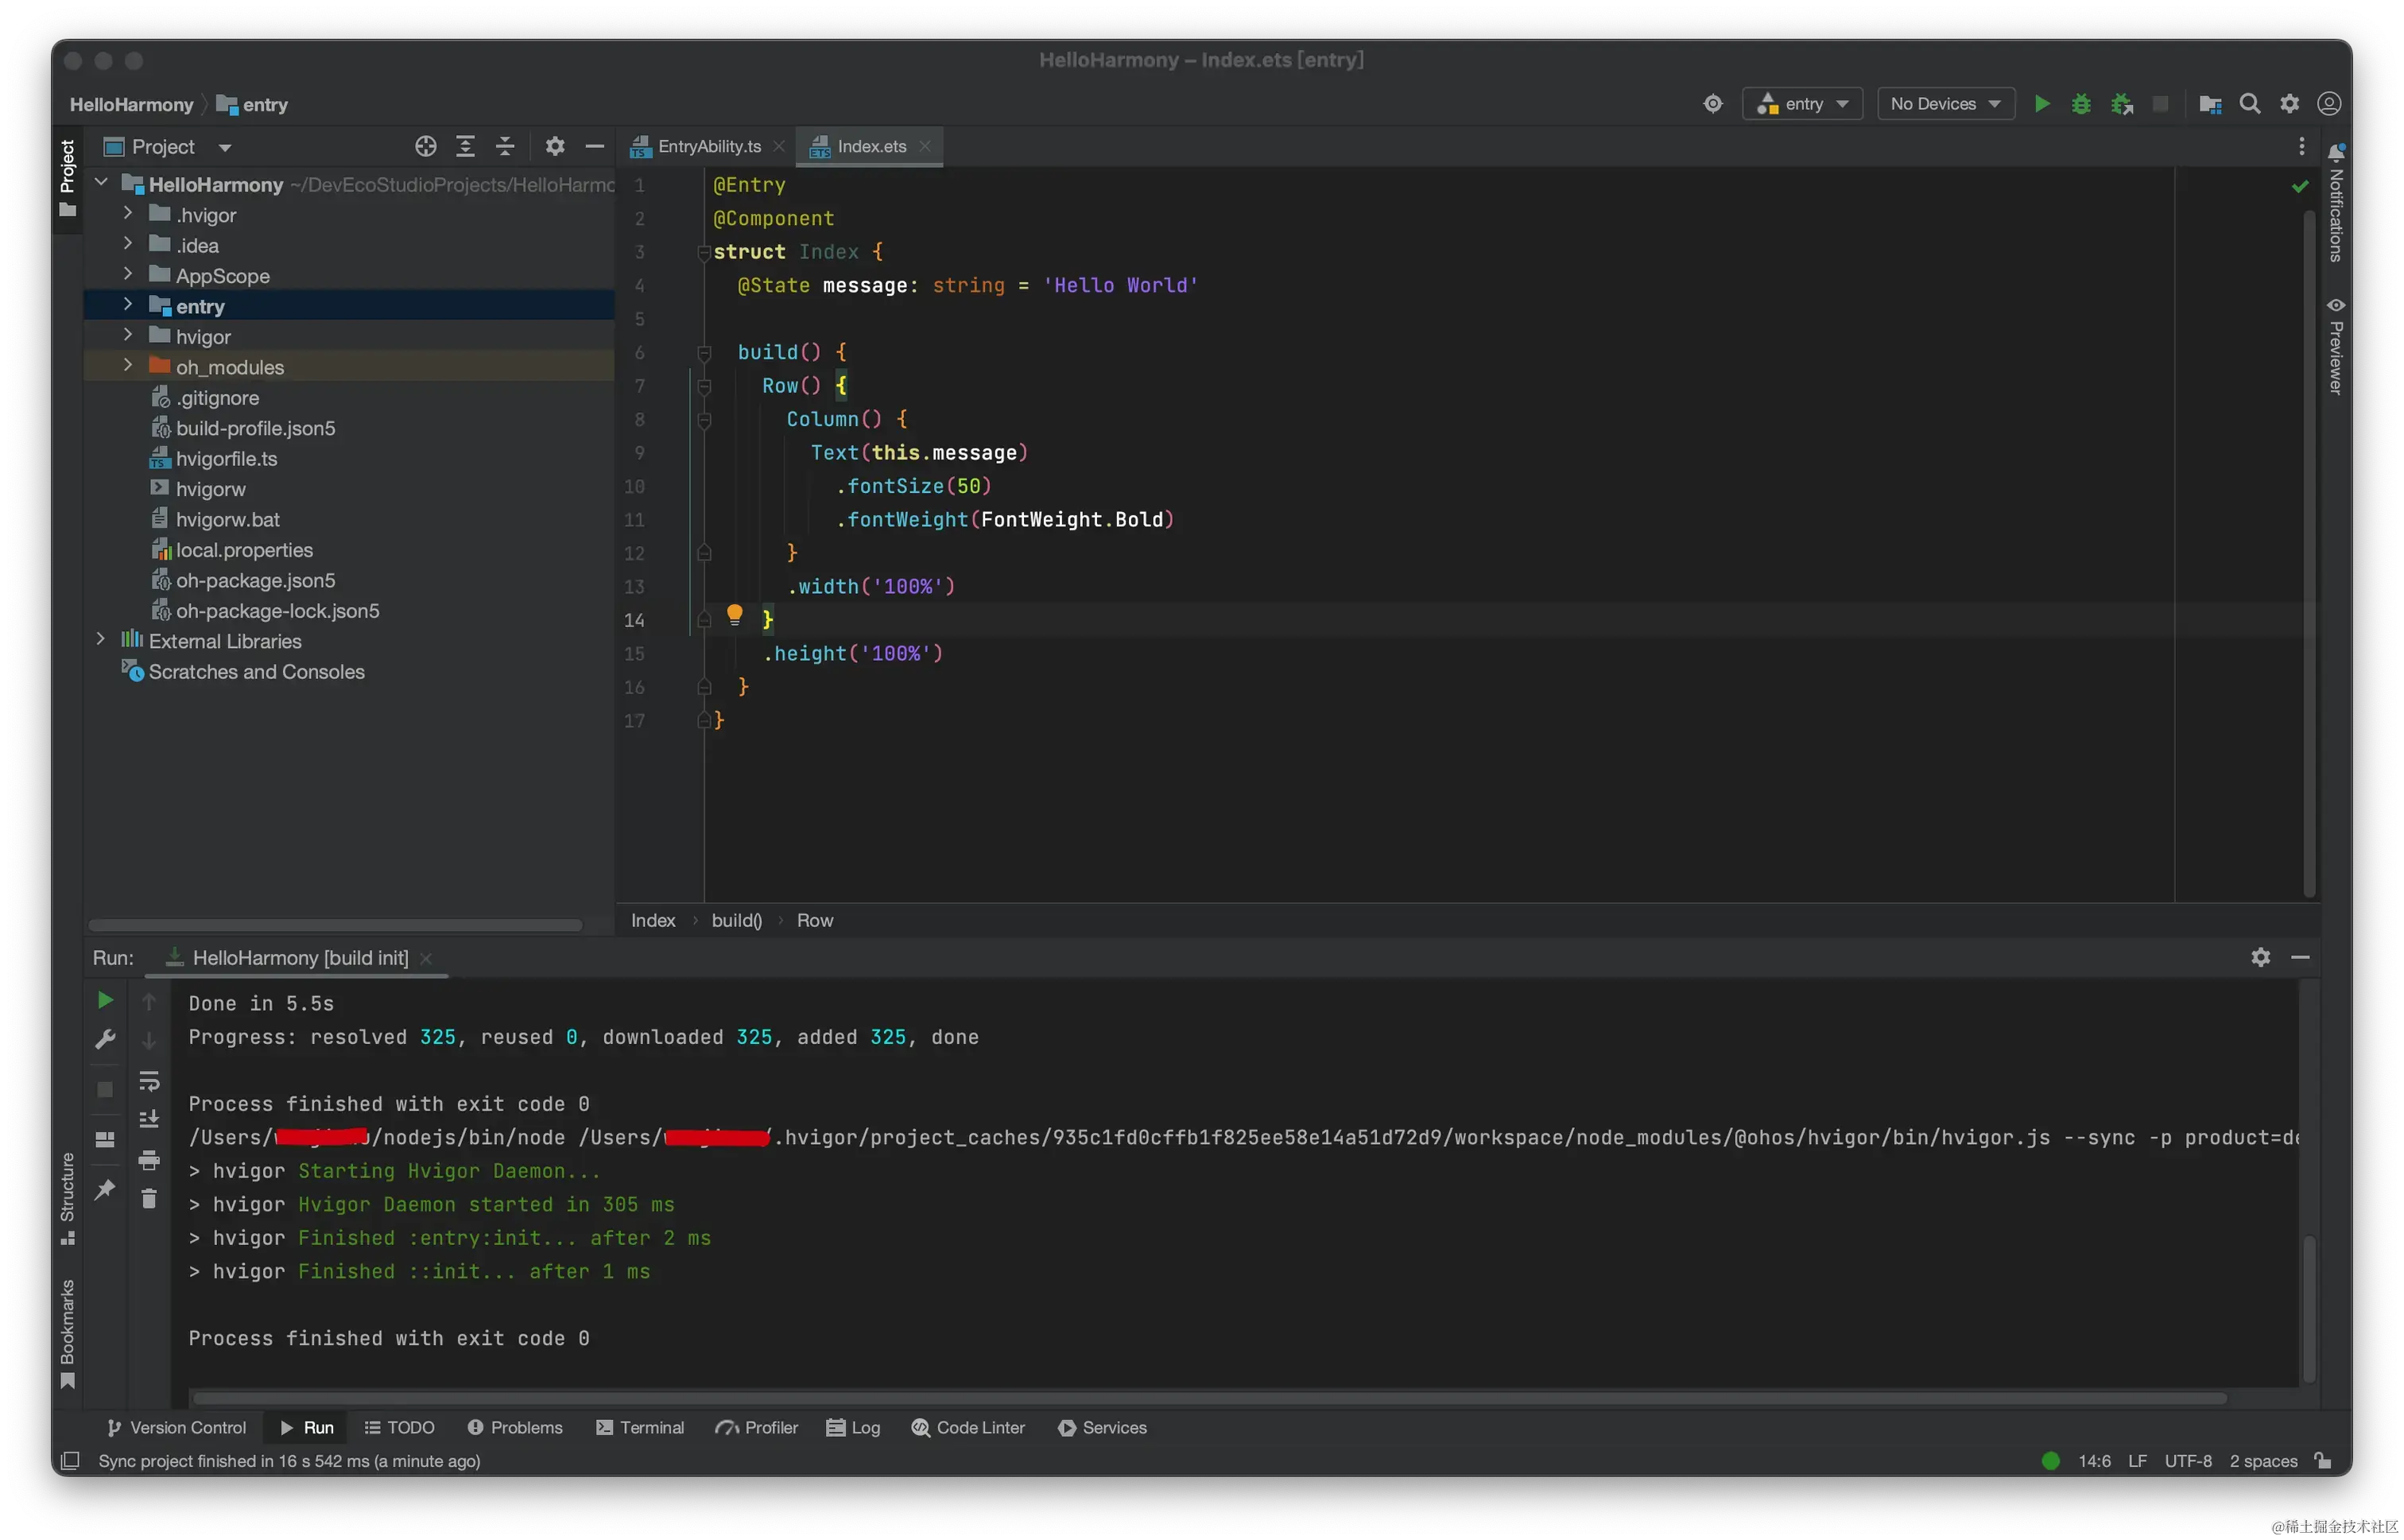
Task: Click the Project panel horizontal scrollbar
Action: 335,925
